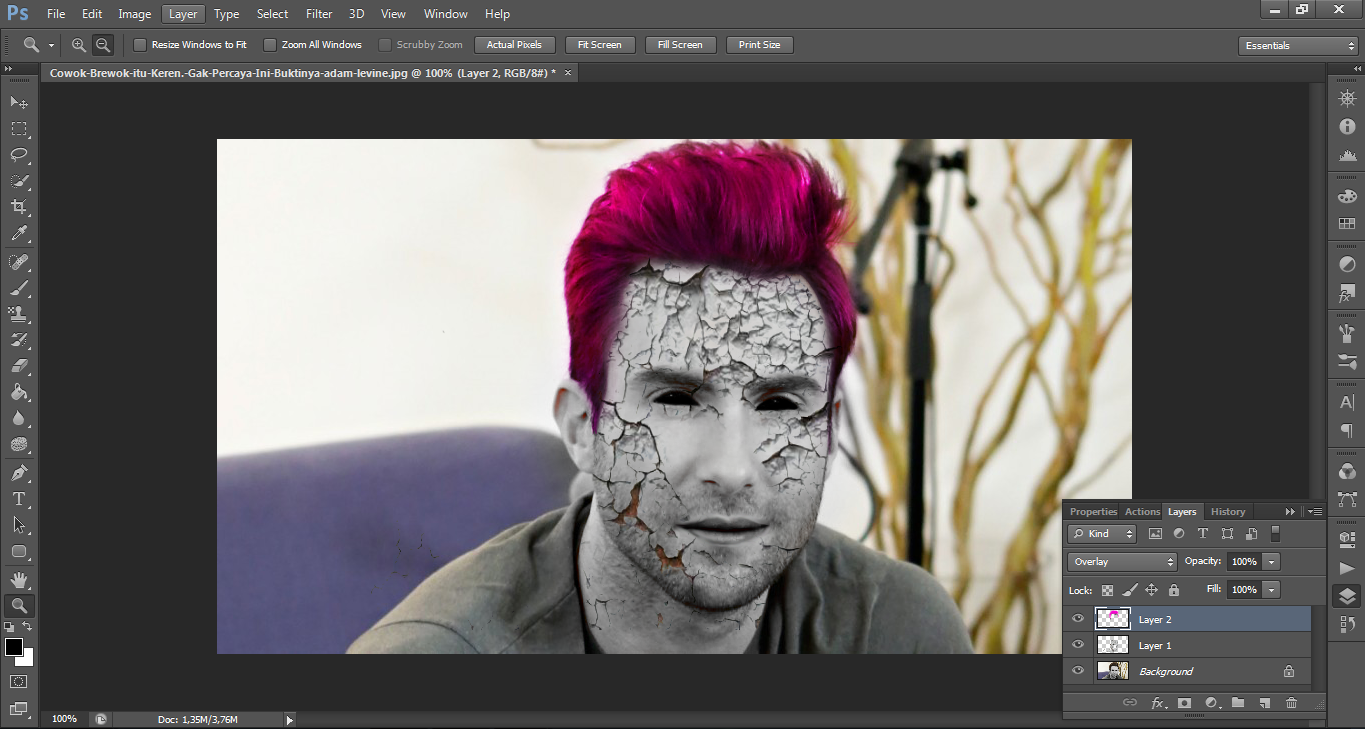The width and height of the screenshot is (1365, 729).
Task: Toggle Quick Mask mode
Action: pos(19,682)
